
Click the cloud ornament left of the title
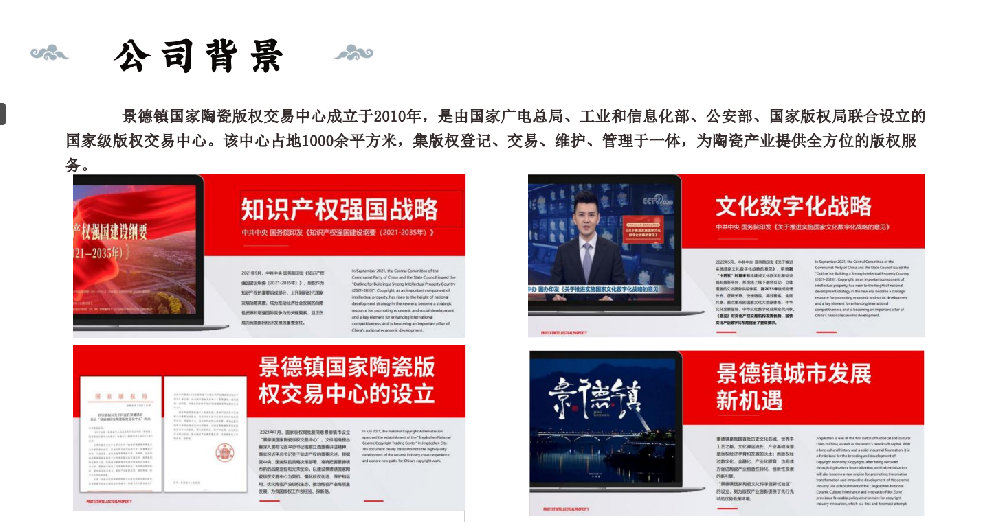[x=50, y=53]
